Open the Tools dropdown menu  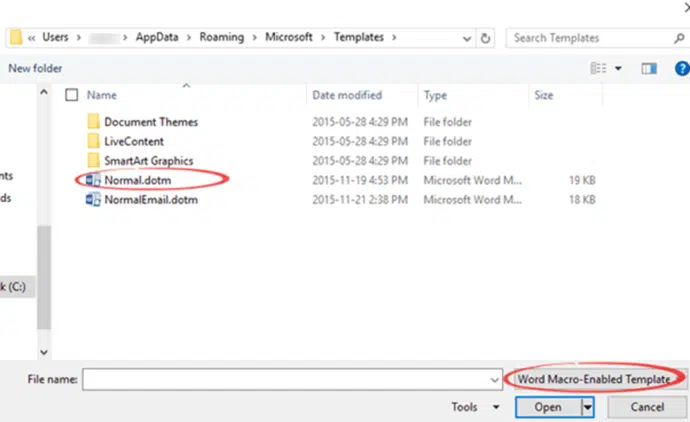(475, 407)
